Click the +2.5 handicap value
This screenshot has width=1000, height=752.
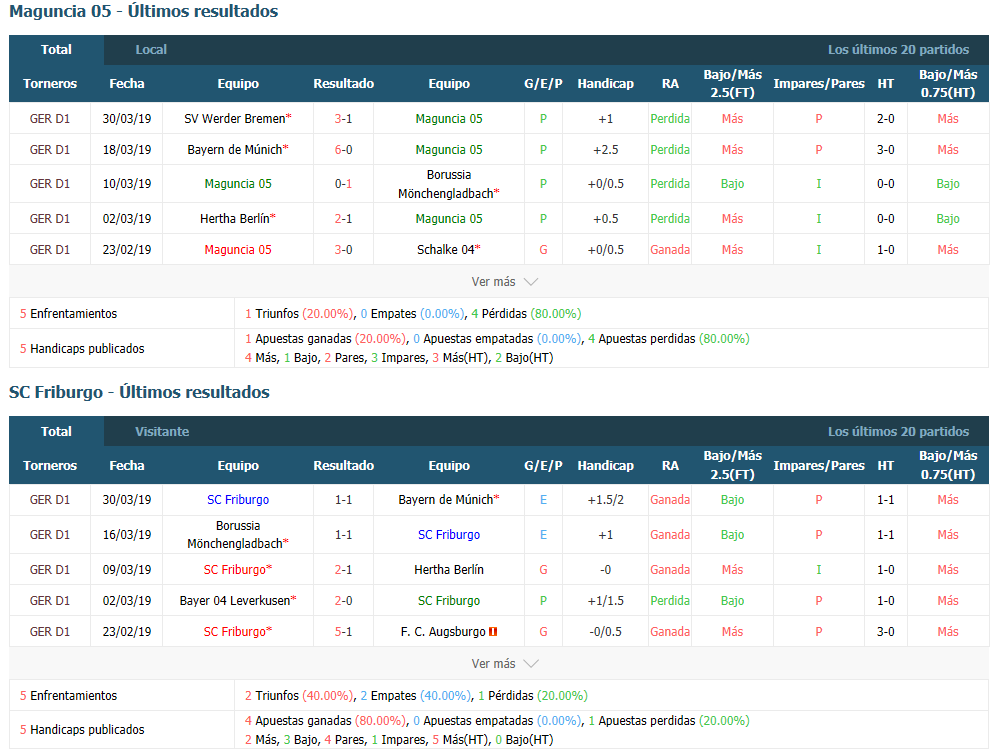(605, 150)
